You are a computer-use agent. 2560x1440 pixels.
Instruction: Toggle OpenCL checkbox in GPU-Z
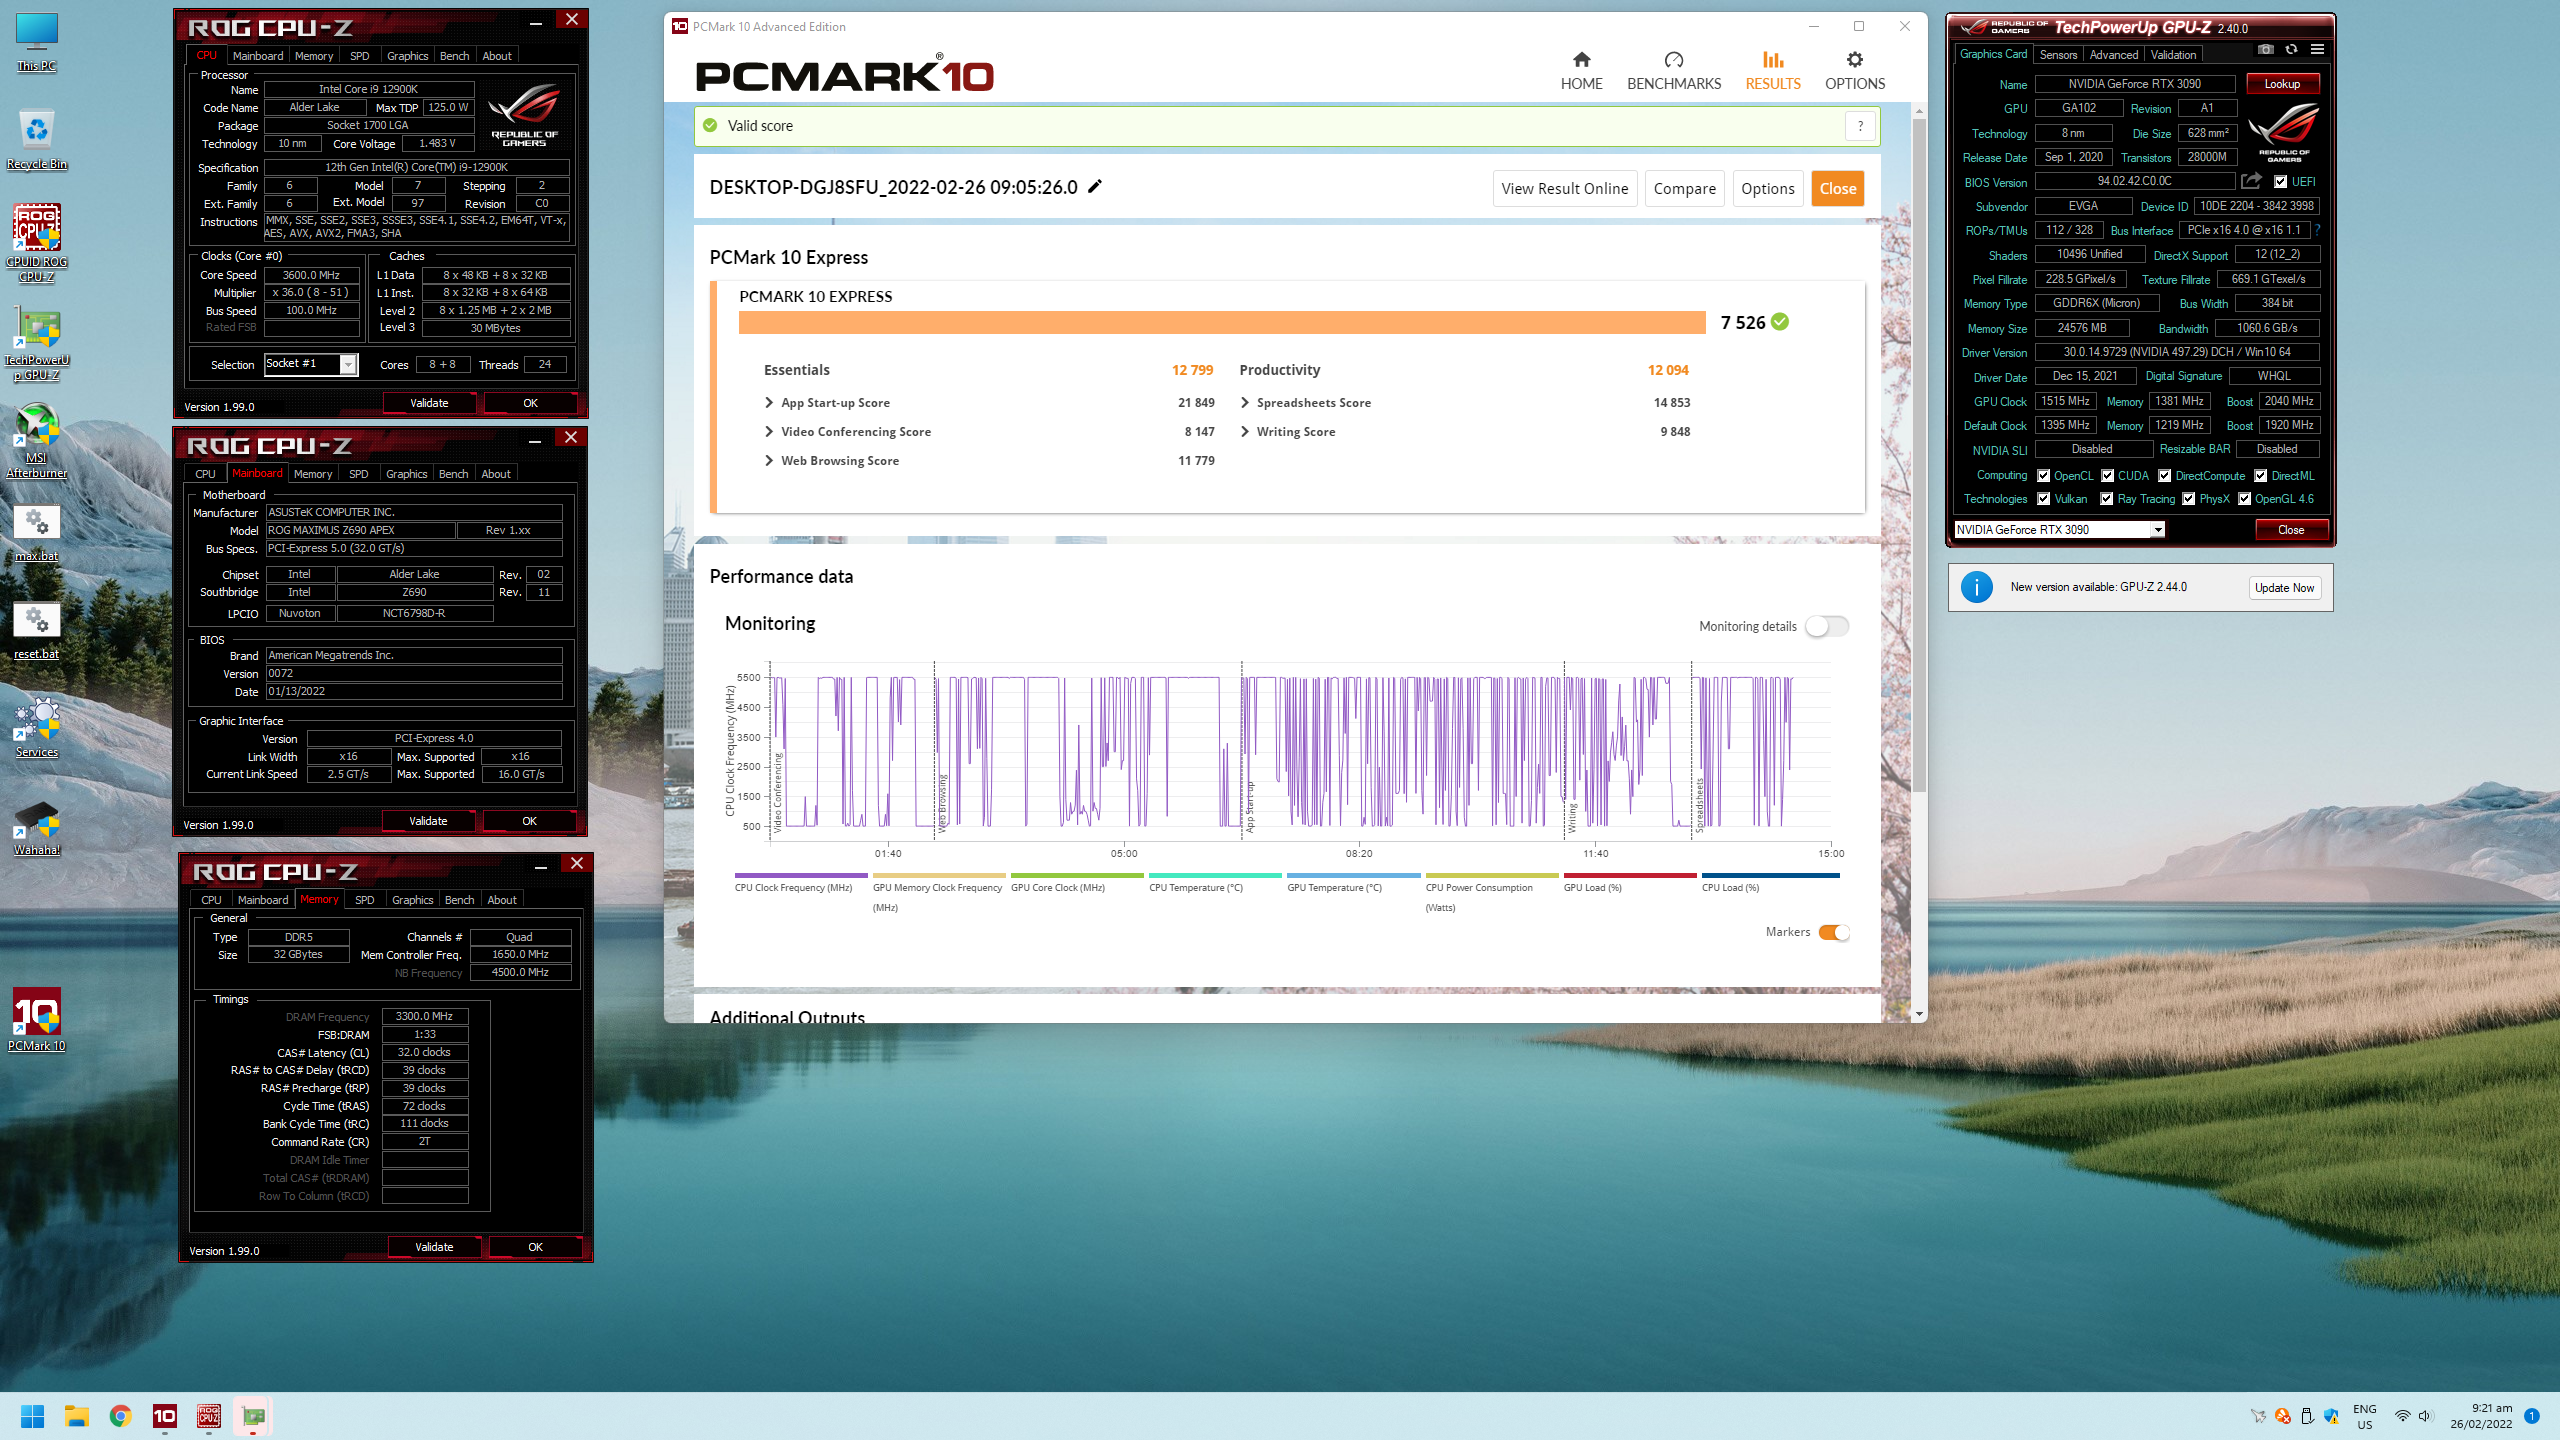2043,476
